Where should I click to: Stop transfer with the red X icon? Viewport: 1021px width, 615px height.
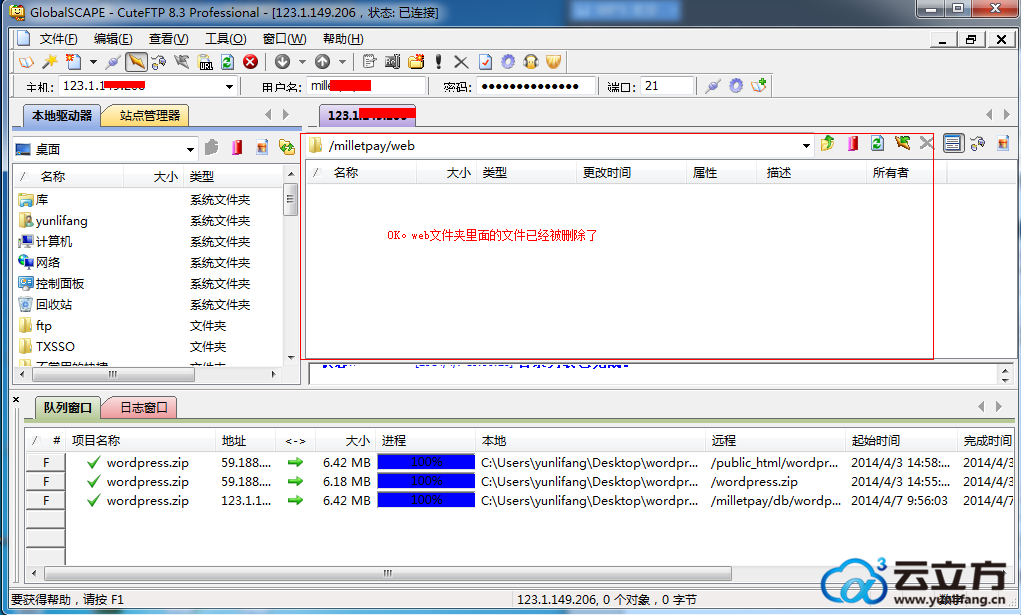pos(250,62)
